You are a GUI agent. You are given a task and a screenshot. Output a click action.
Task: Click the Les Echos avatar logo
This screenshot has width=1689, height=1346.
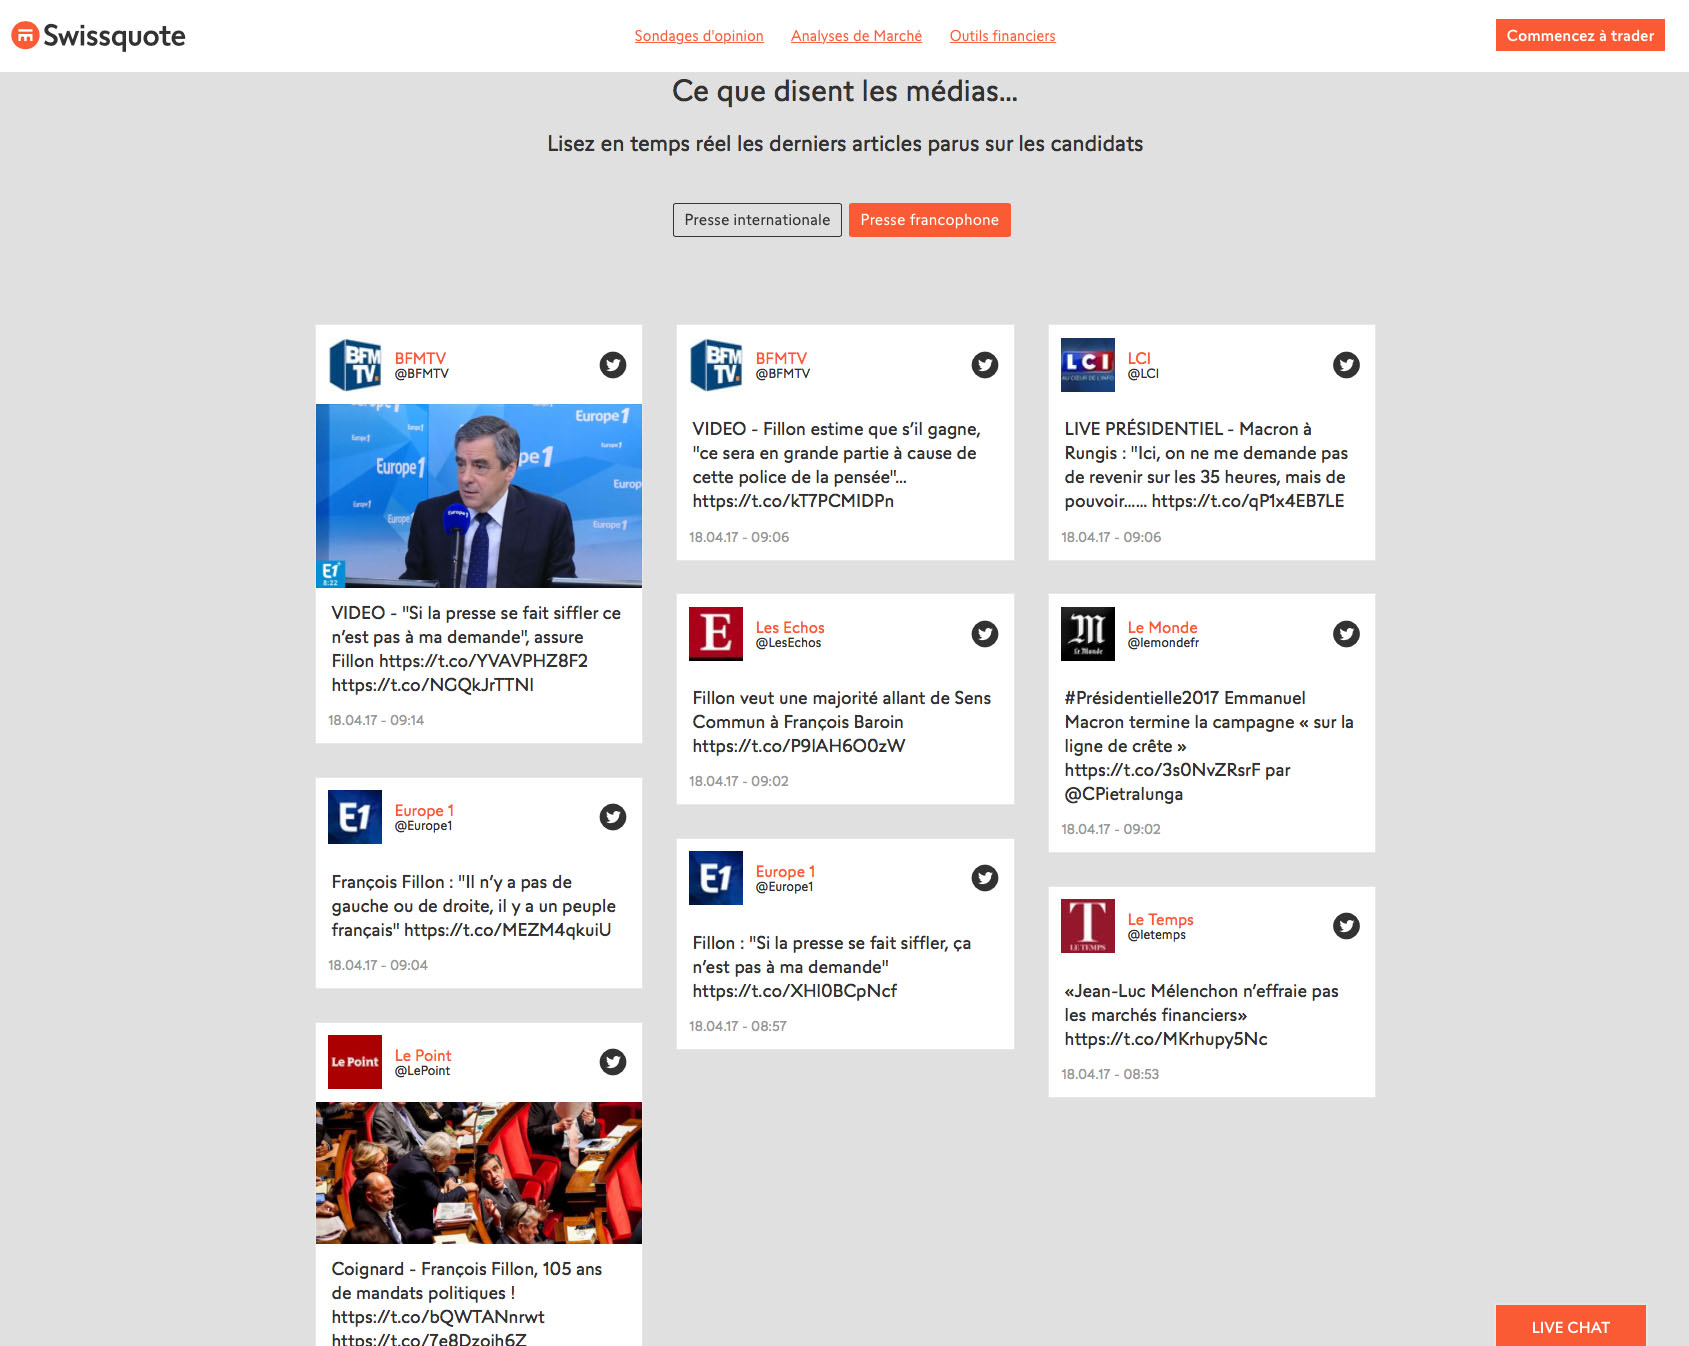click(715, 634)
